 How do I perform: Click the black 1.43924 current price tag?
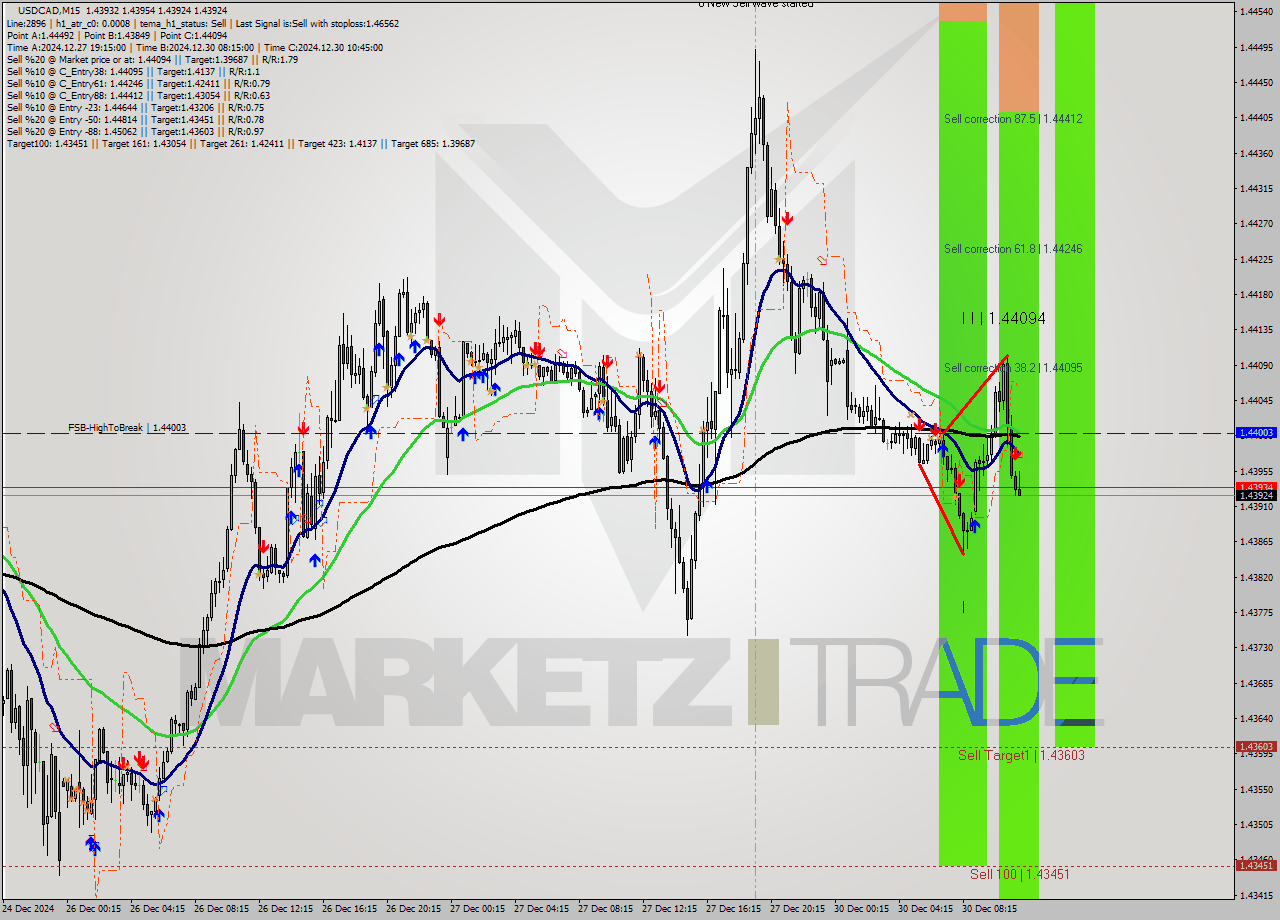click(x=1256, y=495)
